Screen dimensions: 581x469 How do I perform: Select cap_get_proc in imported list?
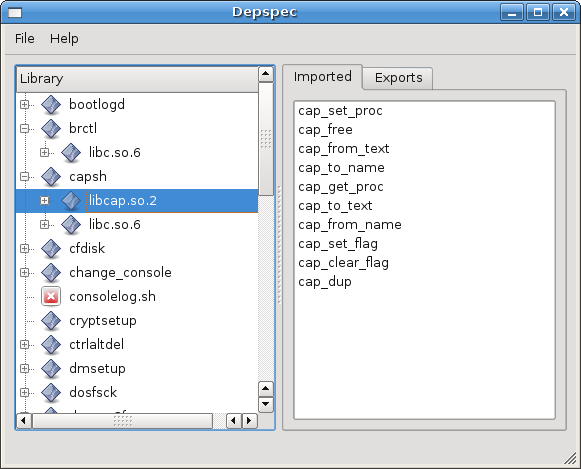[341, 187]
